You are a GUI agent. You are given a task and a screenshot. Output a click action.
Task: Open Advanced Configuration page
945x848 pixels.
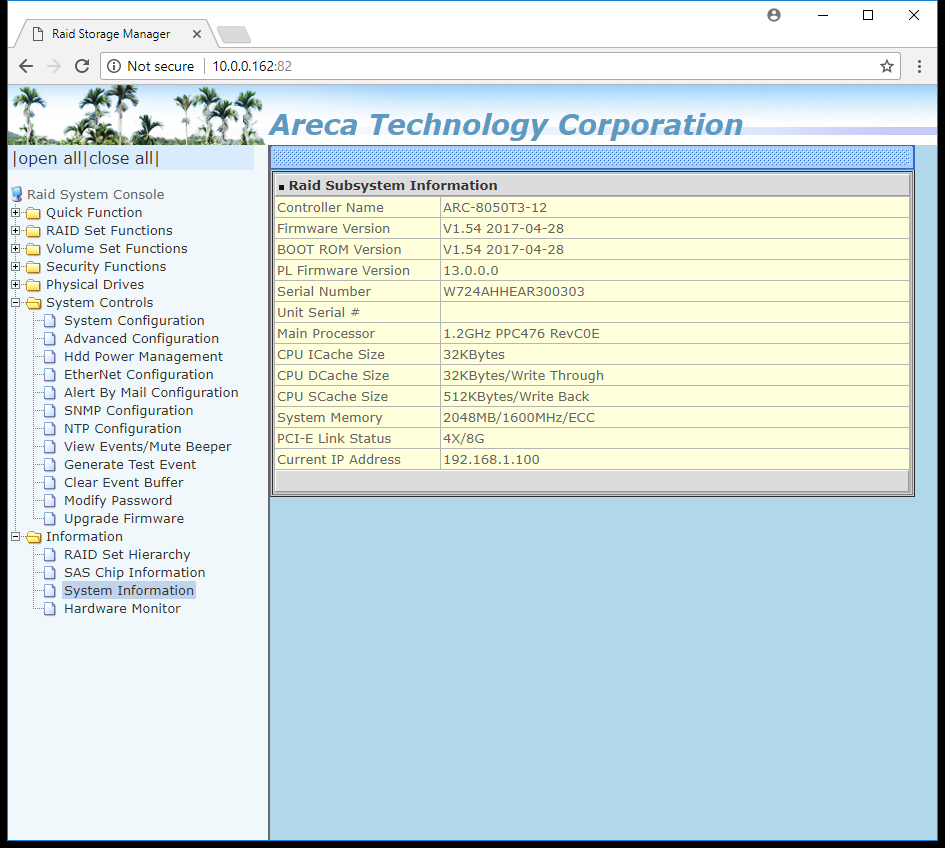tap(141, 339)
